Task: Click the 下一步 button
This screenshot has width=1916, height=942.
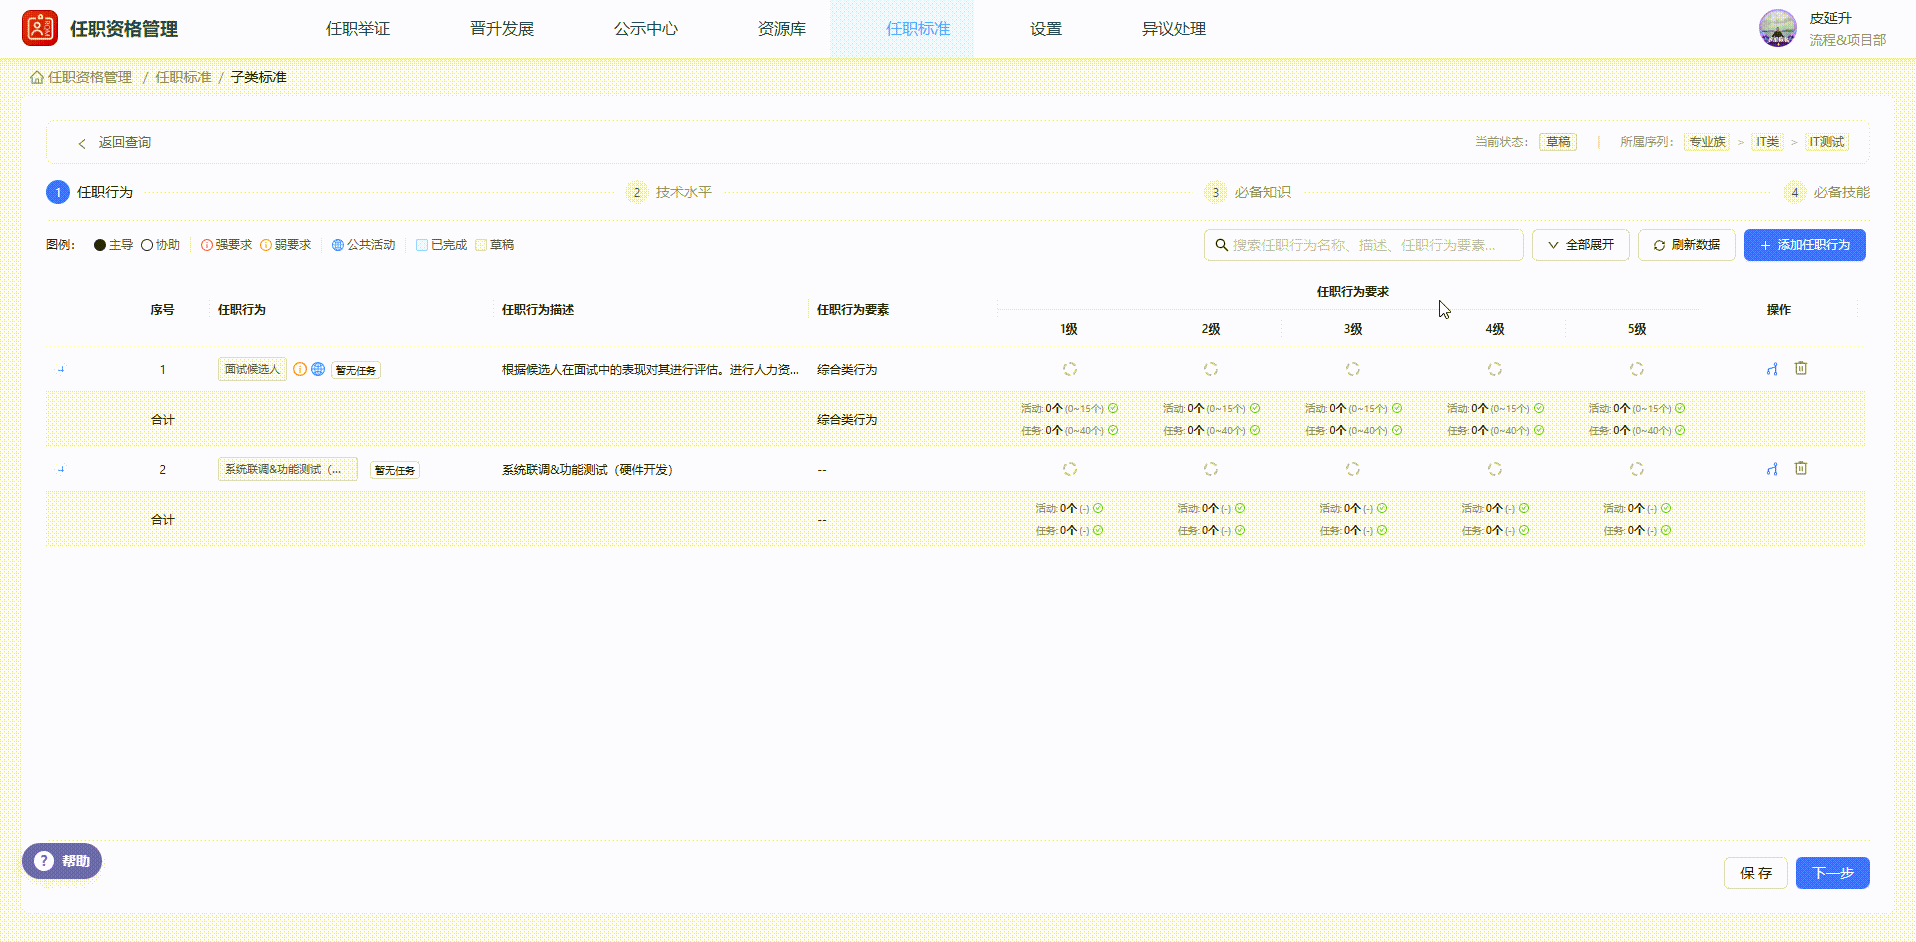Action: coord(1832,872)
